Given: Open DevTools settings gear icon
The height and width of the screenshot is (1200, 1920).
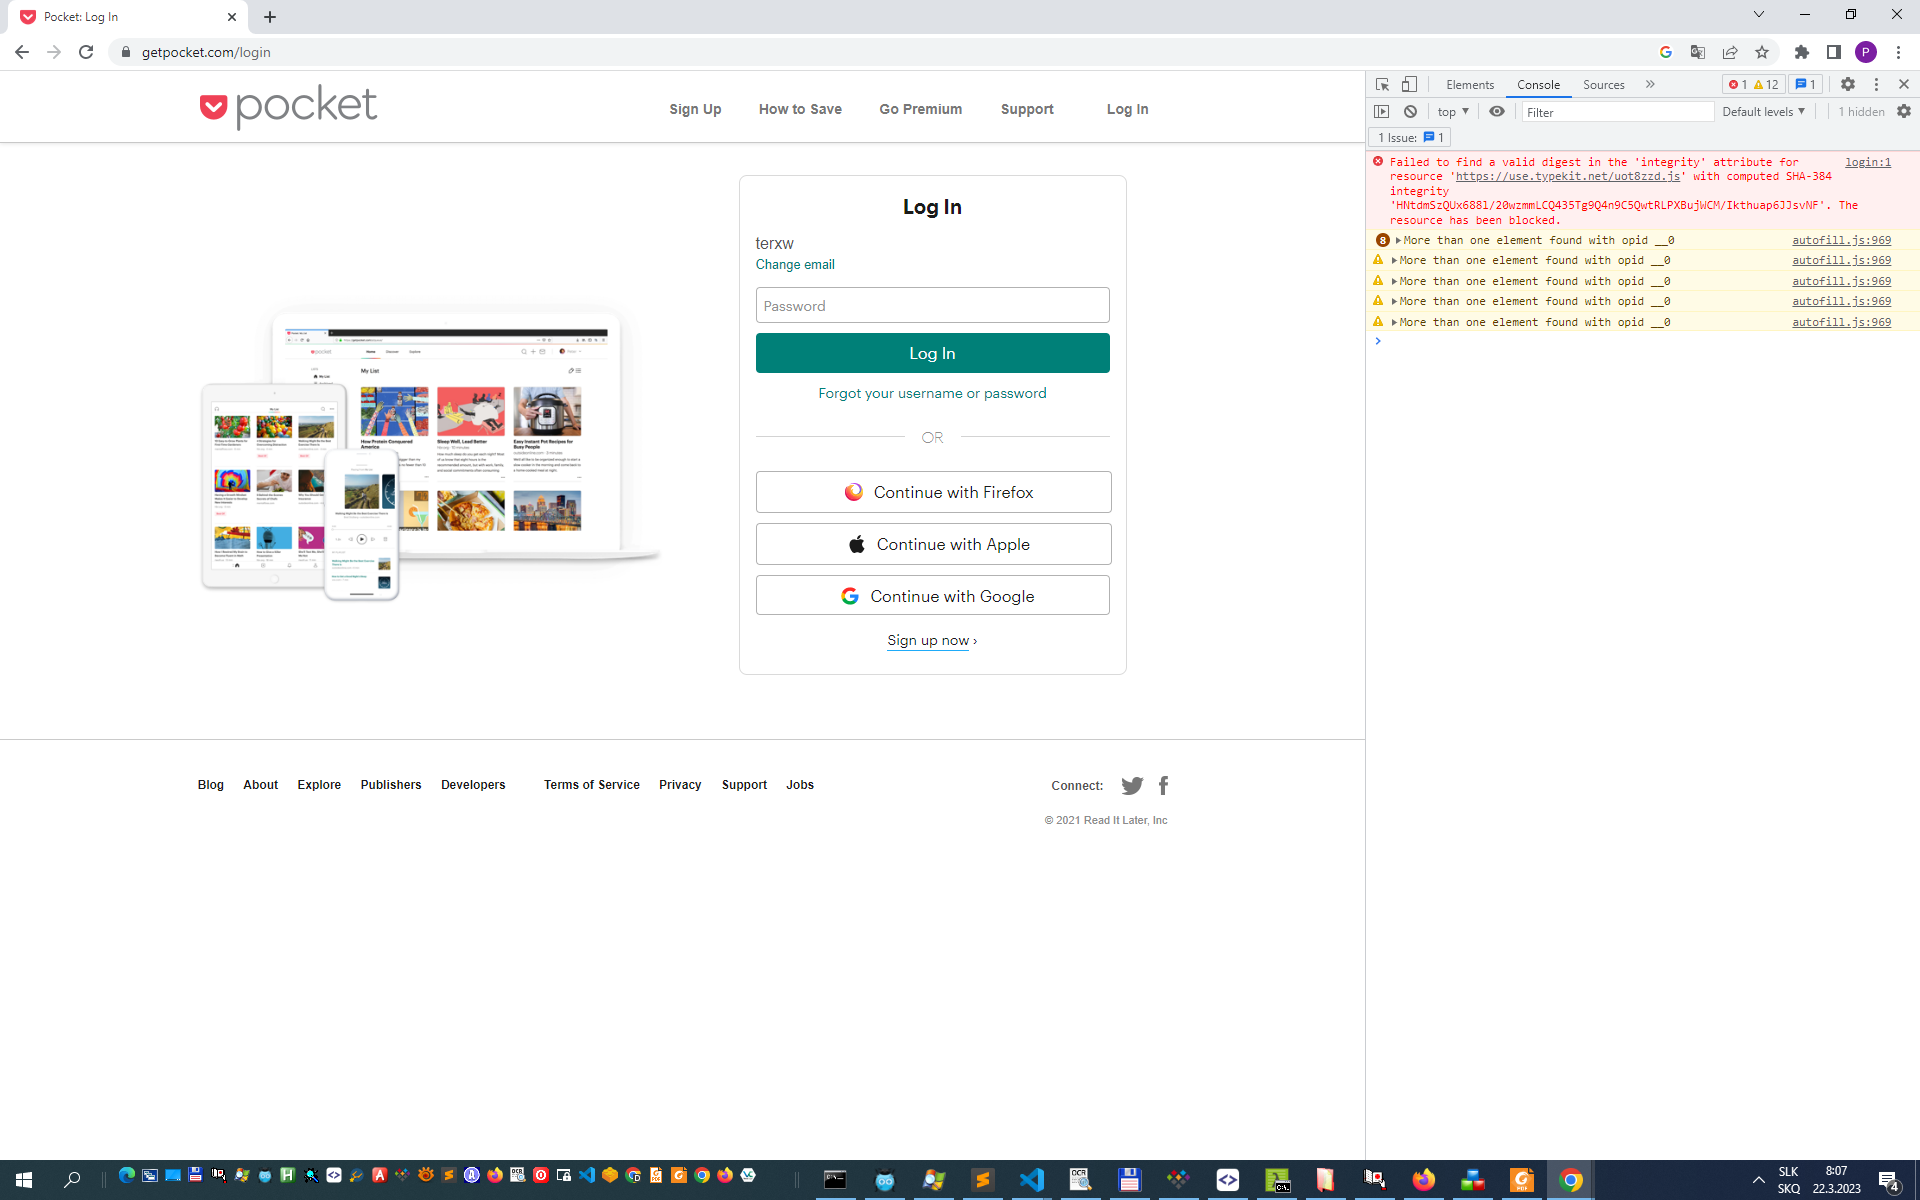Looking at the screenshot, I should coord(1848,84).
